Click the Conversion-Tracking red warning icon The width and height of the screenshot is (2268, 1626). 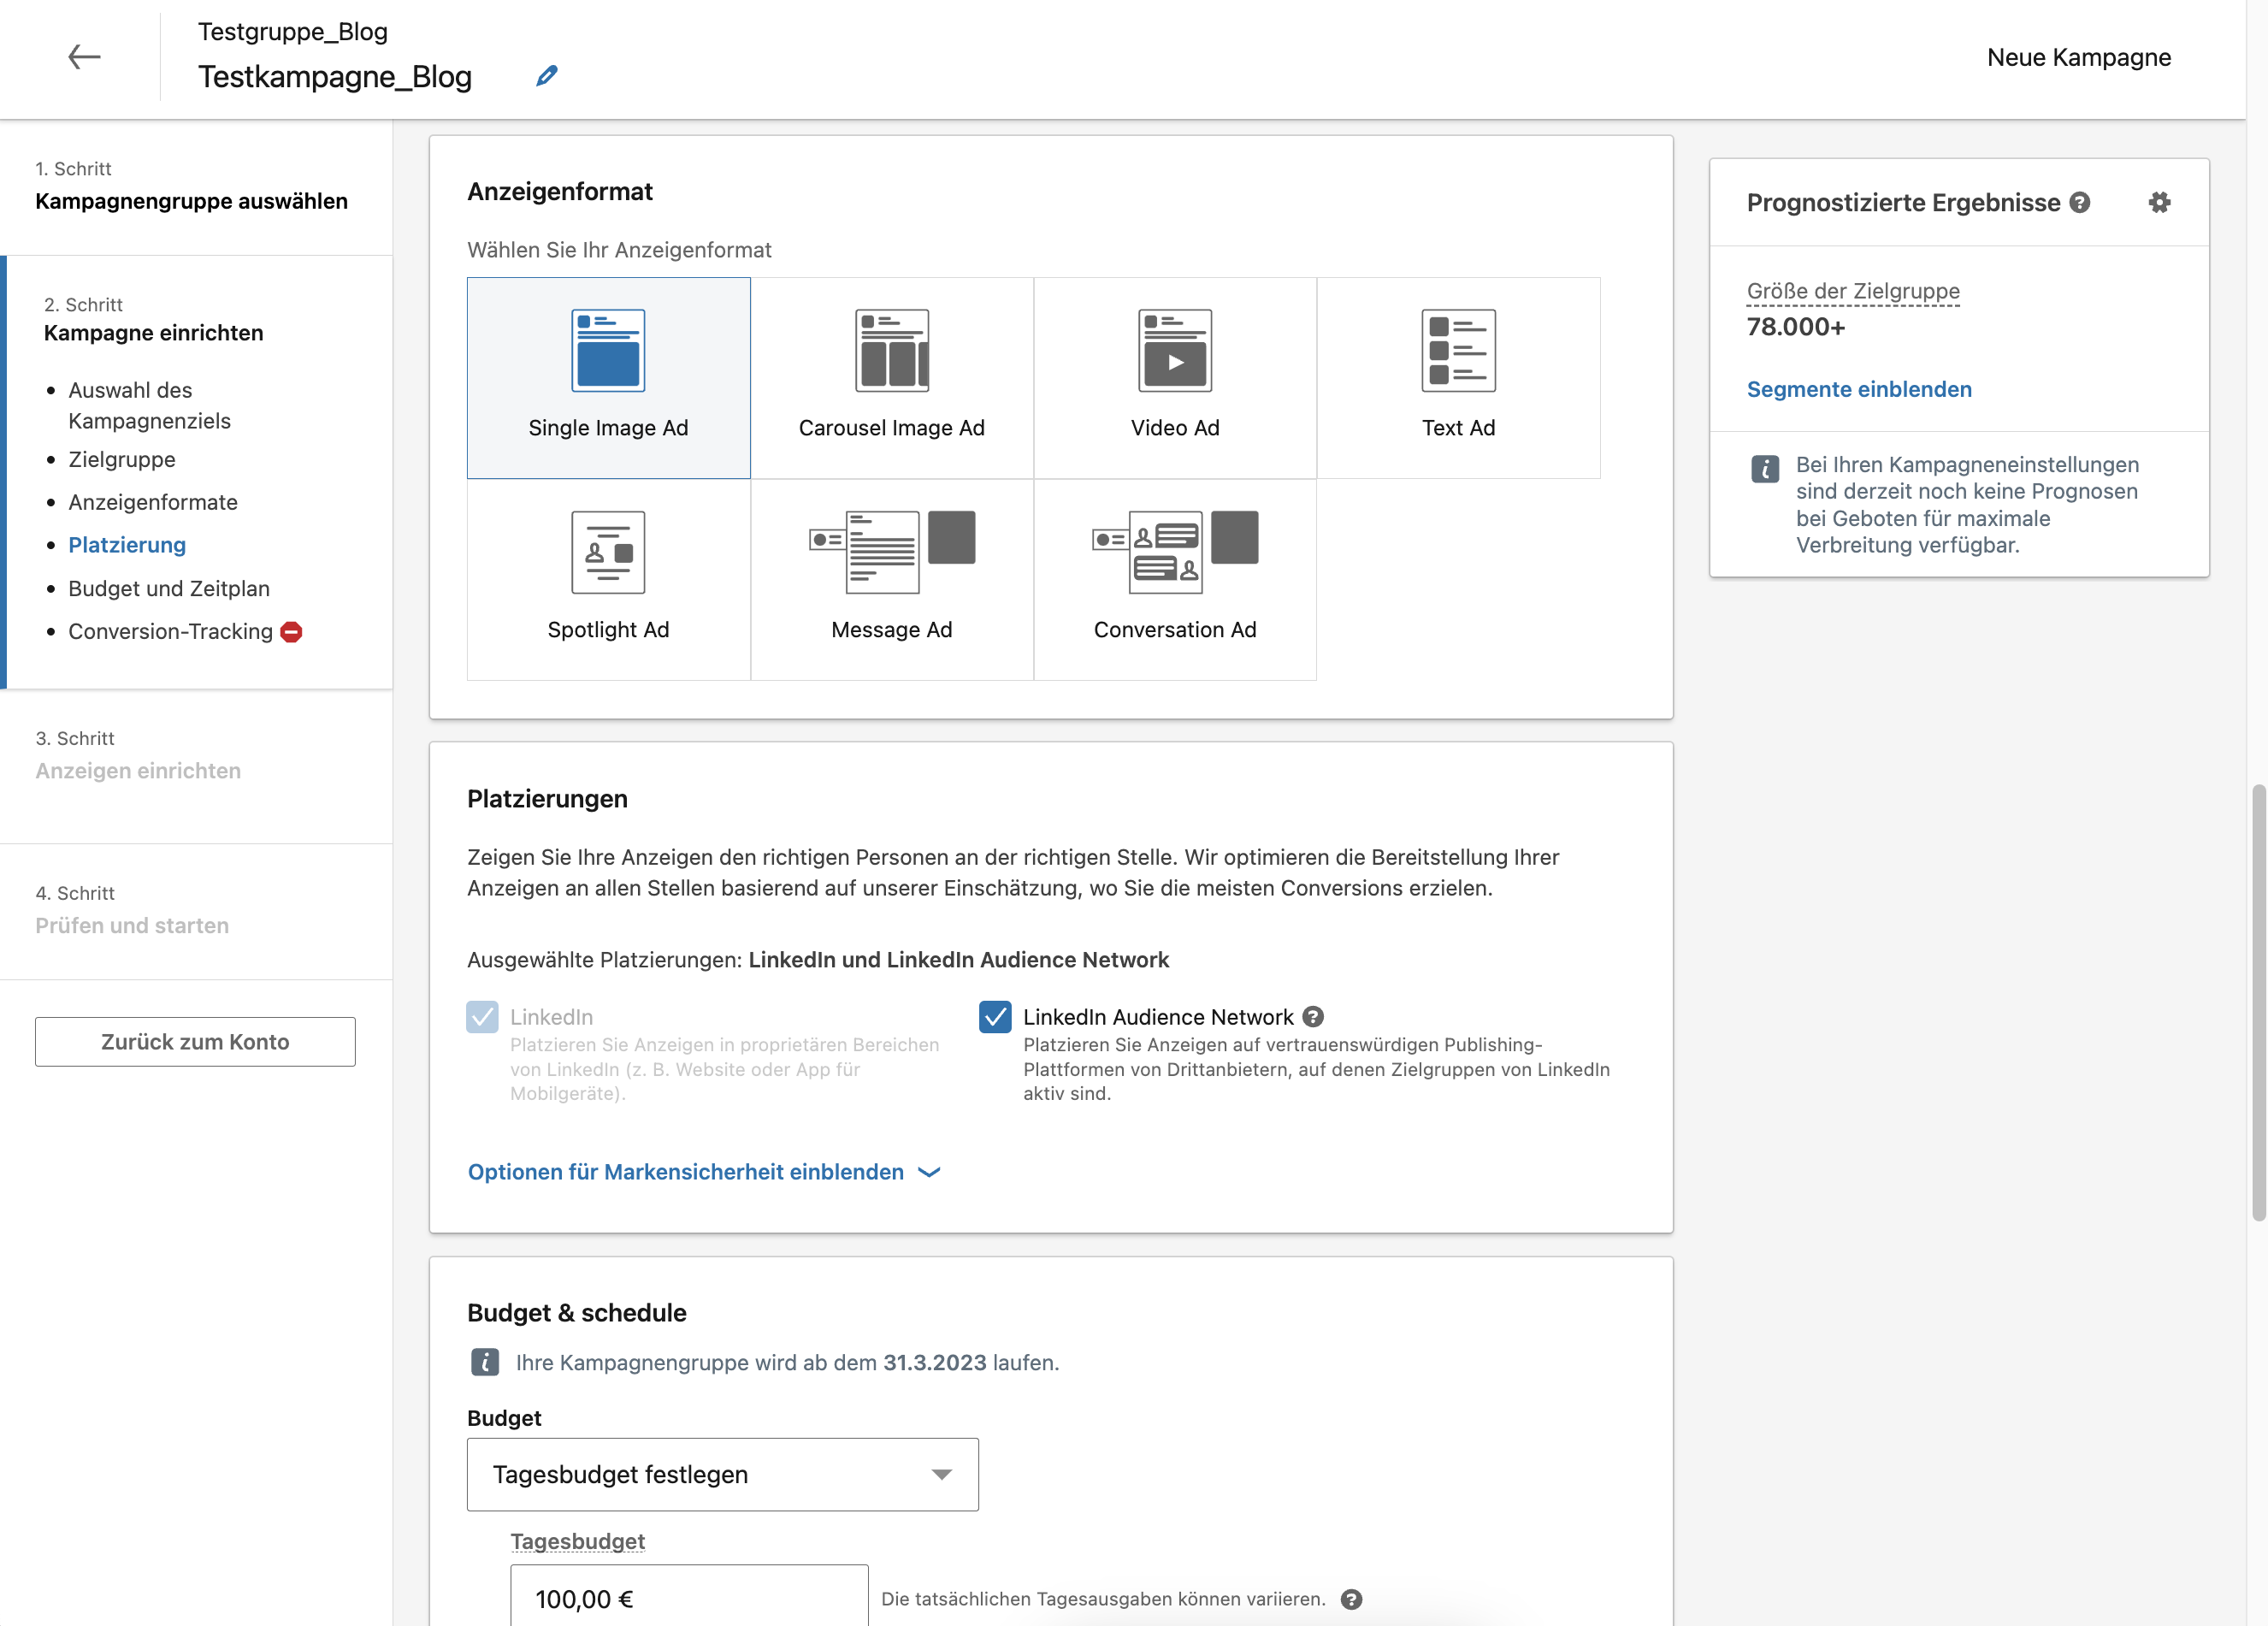click(x=291, y=632)
